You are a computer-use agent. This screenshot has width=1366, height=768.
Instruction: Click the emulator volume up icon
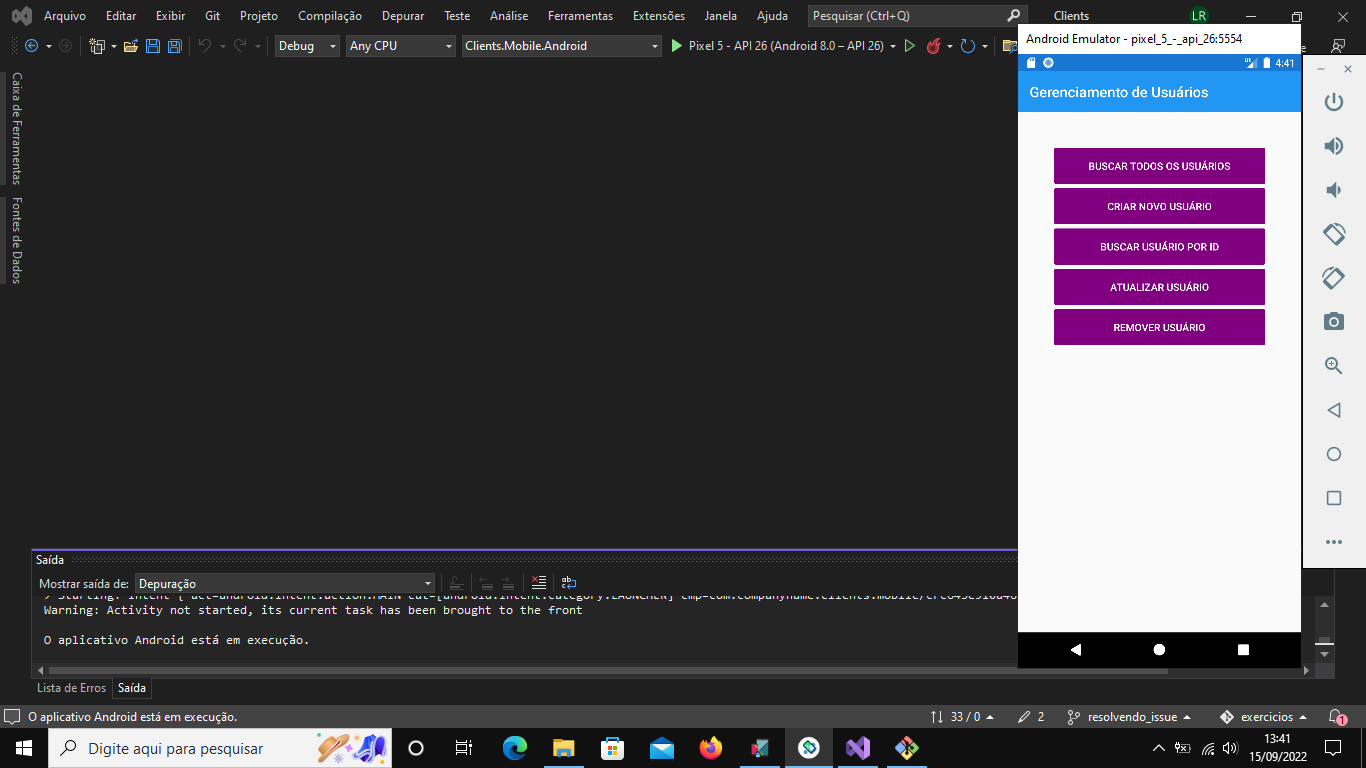[x=1334, y=145]
